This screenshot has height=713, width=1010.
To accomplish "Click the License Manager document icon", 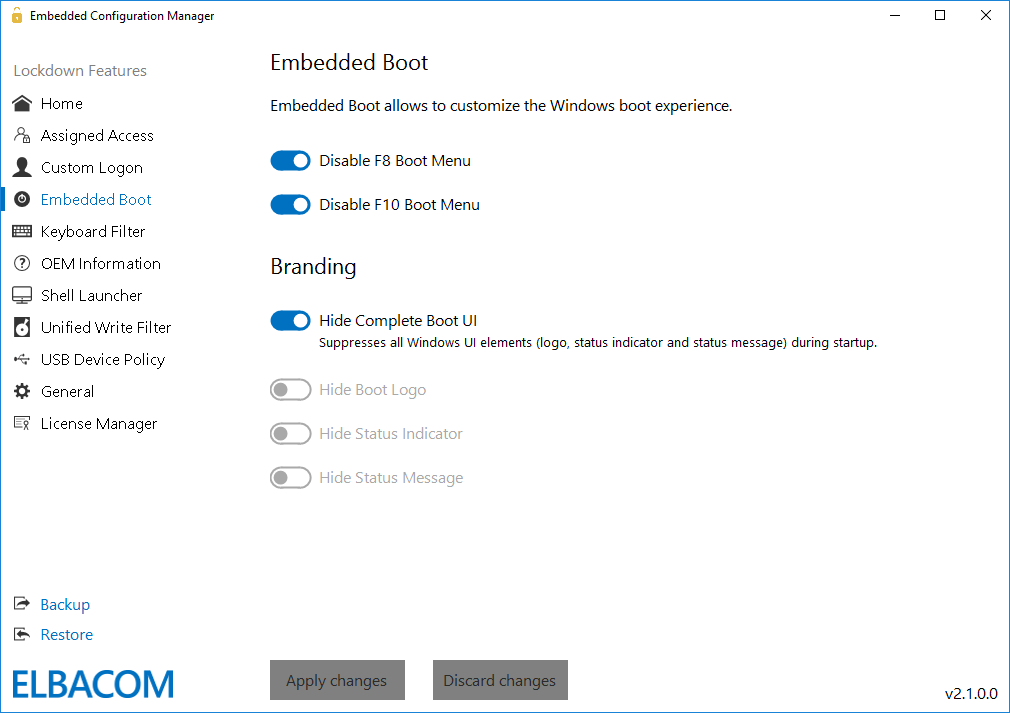I will [x=21, y=423].
